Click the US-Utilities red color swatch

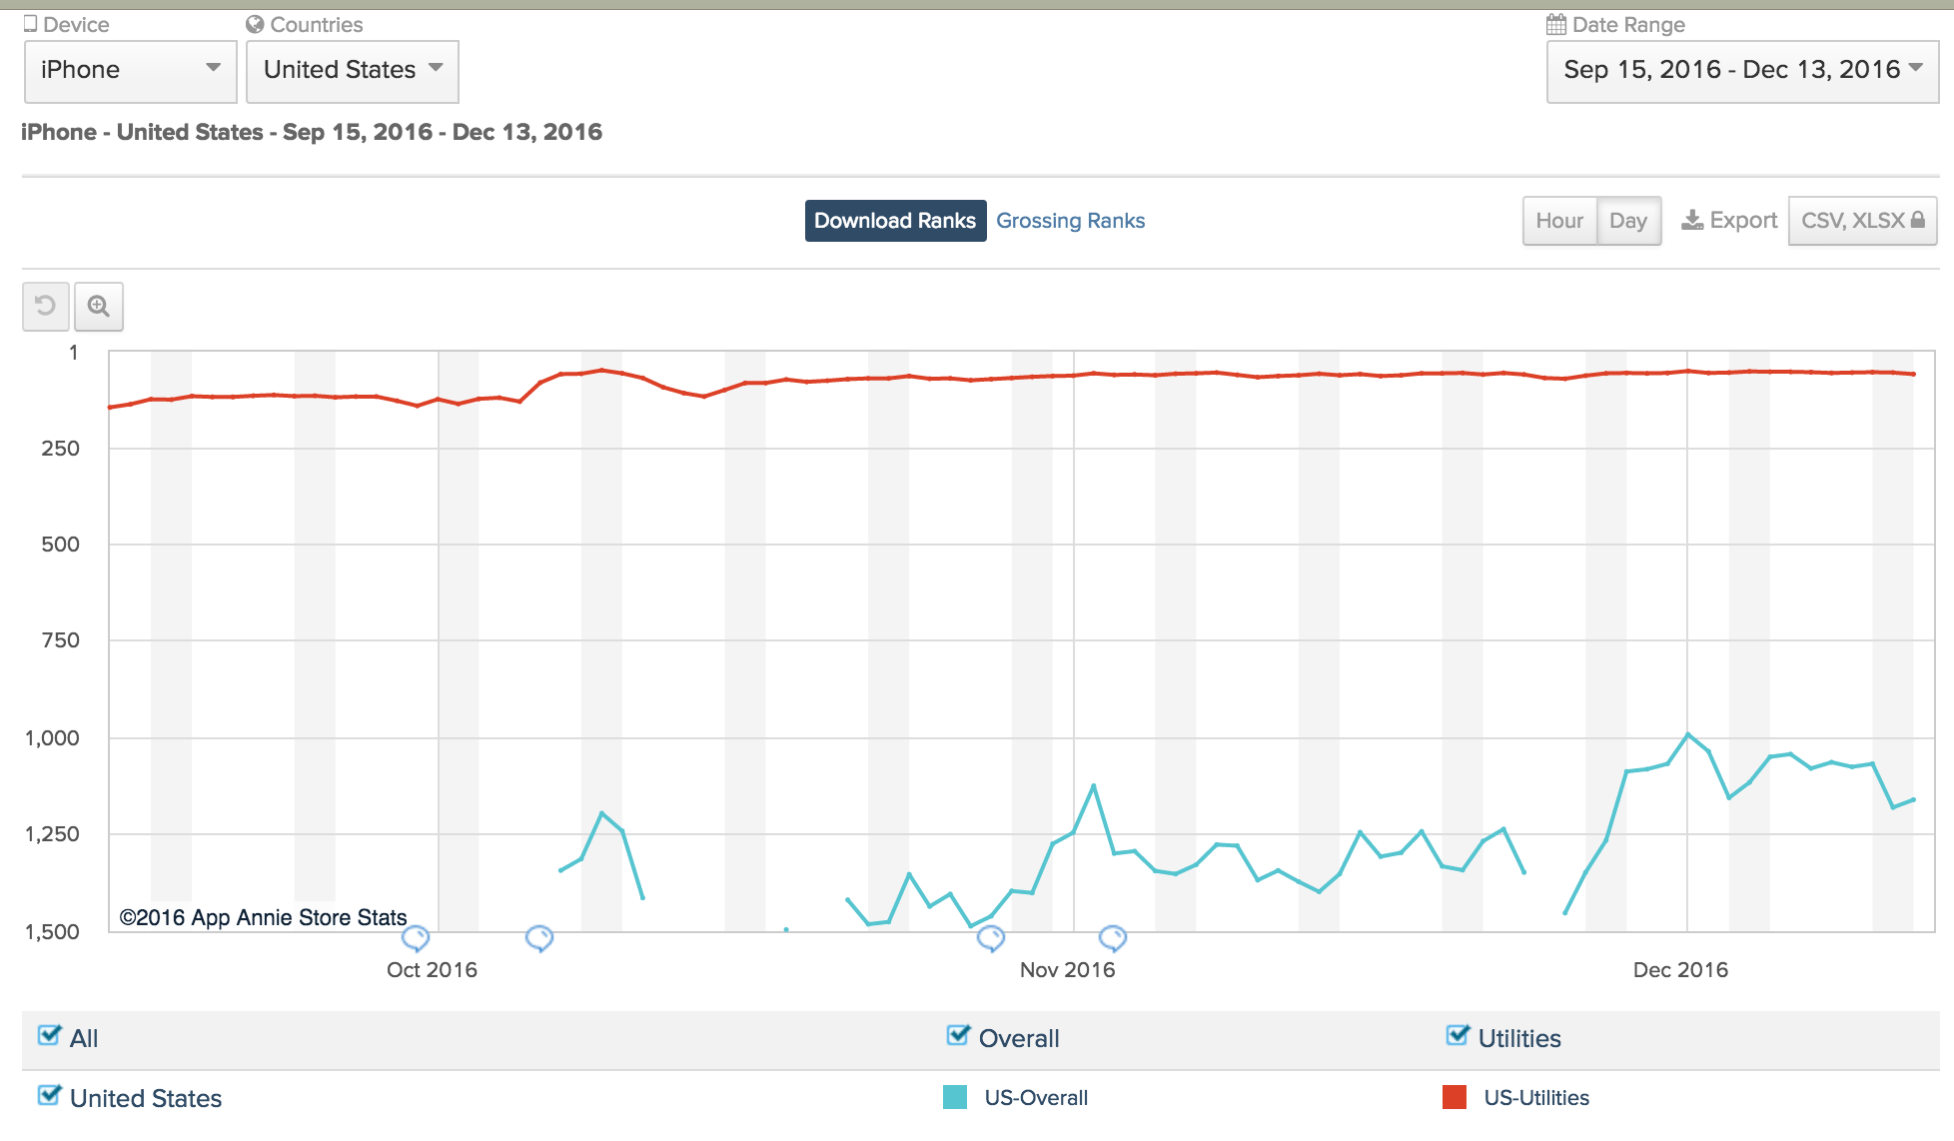click(x=1454, y=1097)
